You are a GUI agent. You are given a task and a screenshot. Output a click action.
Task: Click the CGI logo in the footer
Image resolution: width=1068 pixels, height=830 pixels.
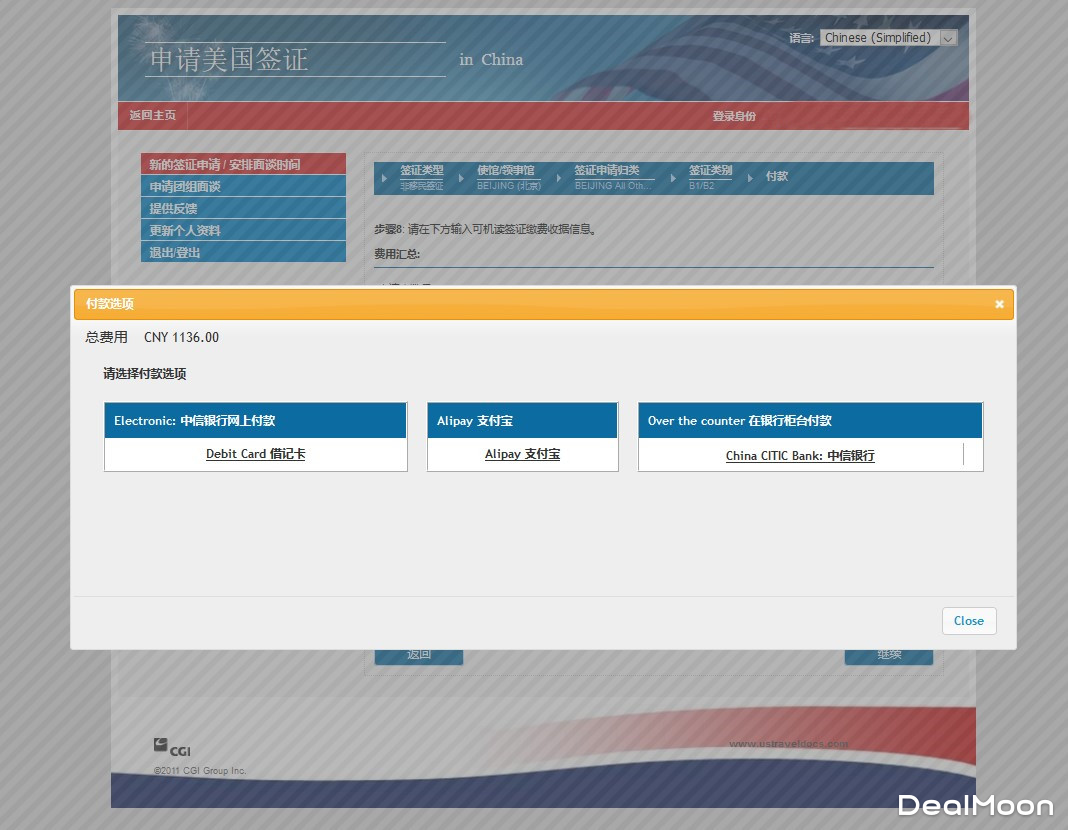tap(172, 748)
